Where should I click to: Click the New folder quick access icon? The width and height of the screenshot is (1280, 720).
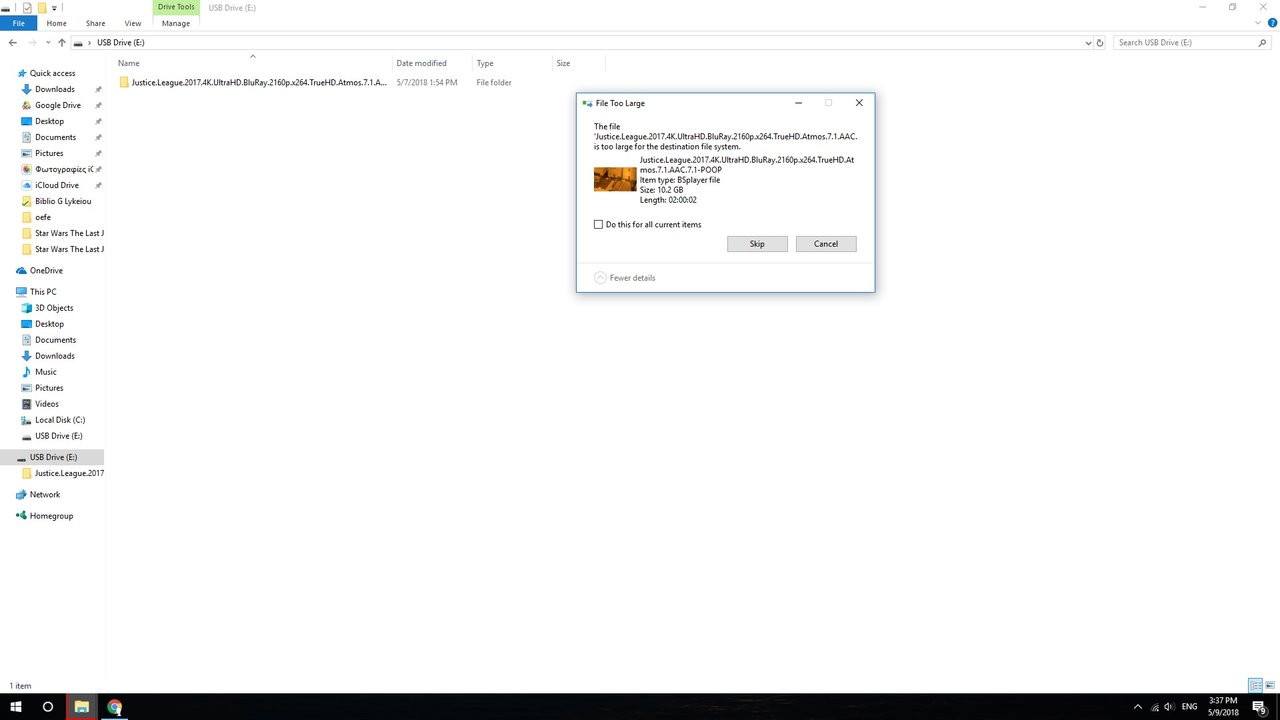[x=43, y=7]
